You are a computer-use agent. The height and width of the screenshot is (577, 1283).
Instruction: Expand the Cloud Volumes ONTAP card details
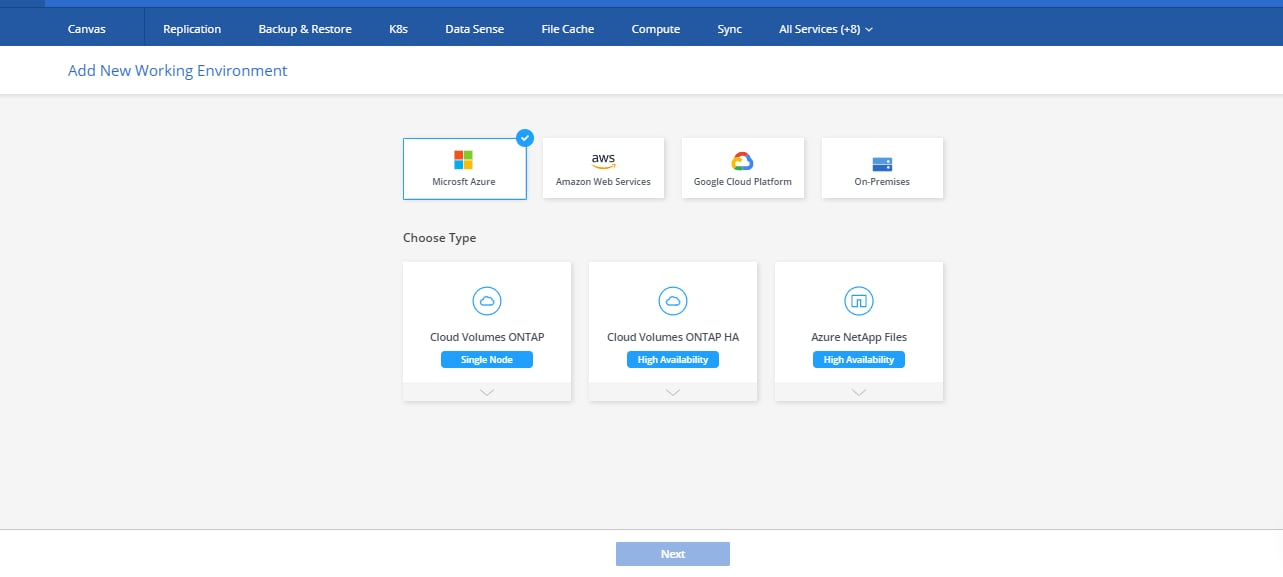[487, 392]
